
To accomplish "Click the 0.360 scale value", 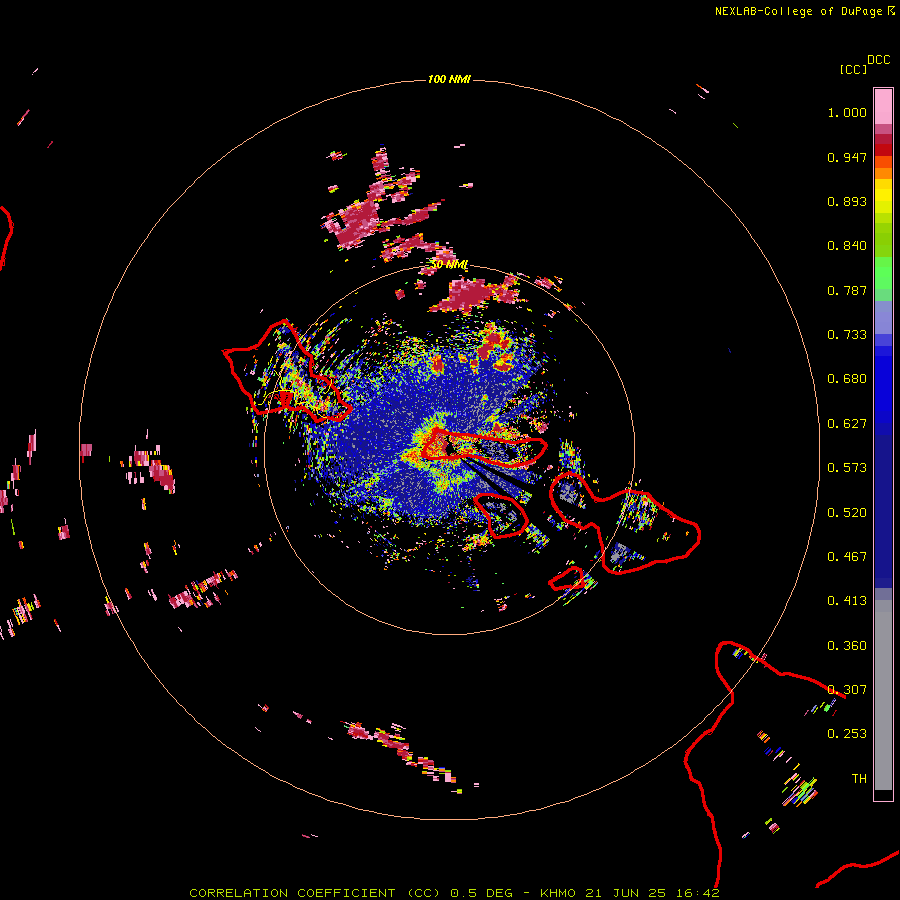I will (847, 646).
